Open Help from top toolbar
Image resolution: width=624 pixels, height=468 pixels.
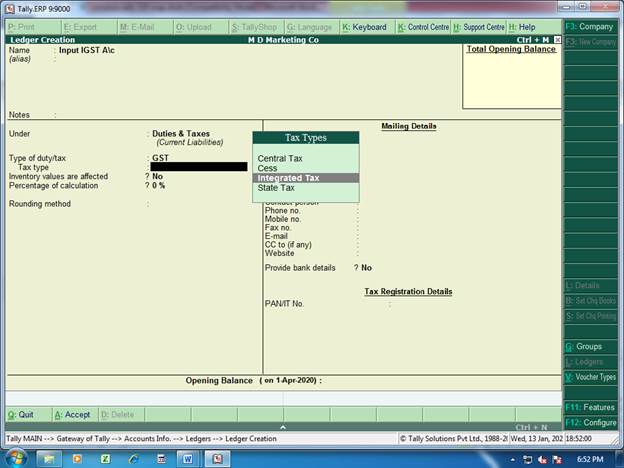click(534, 27)
